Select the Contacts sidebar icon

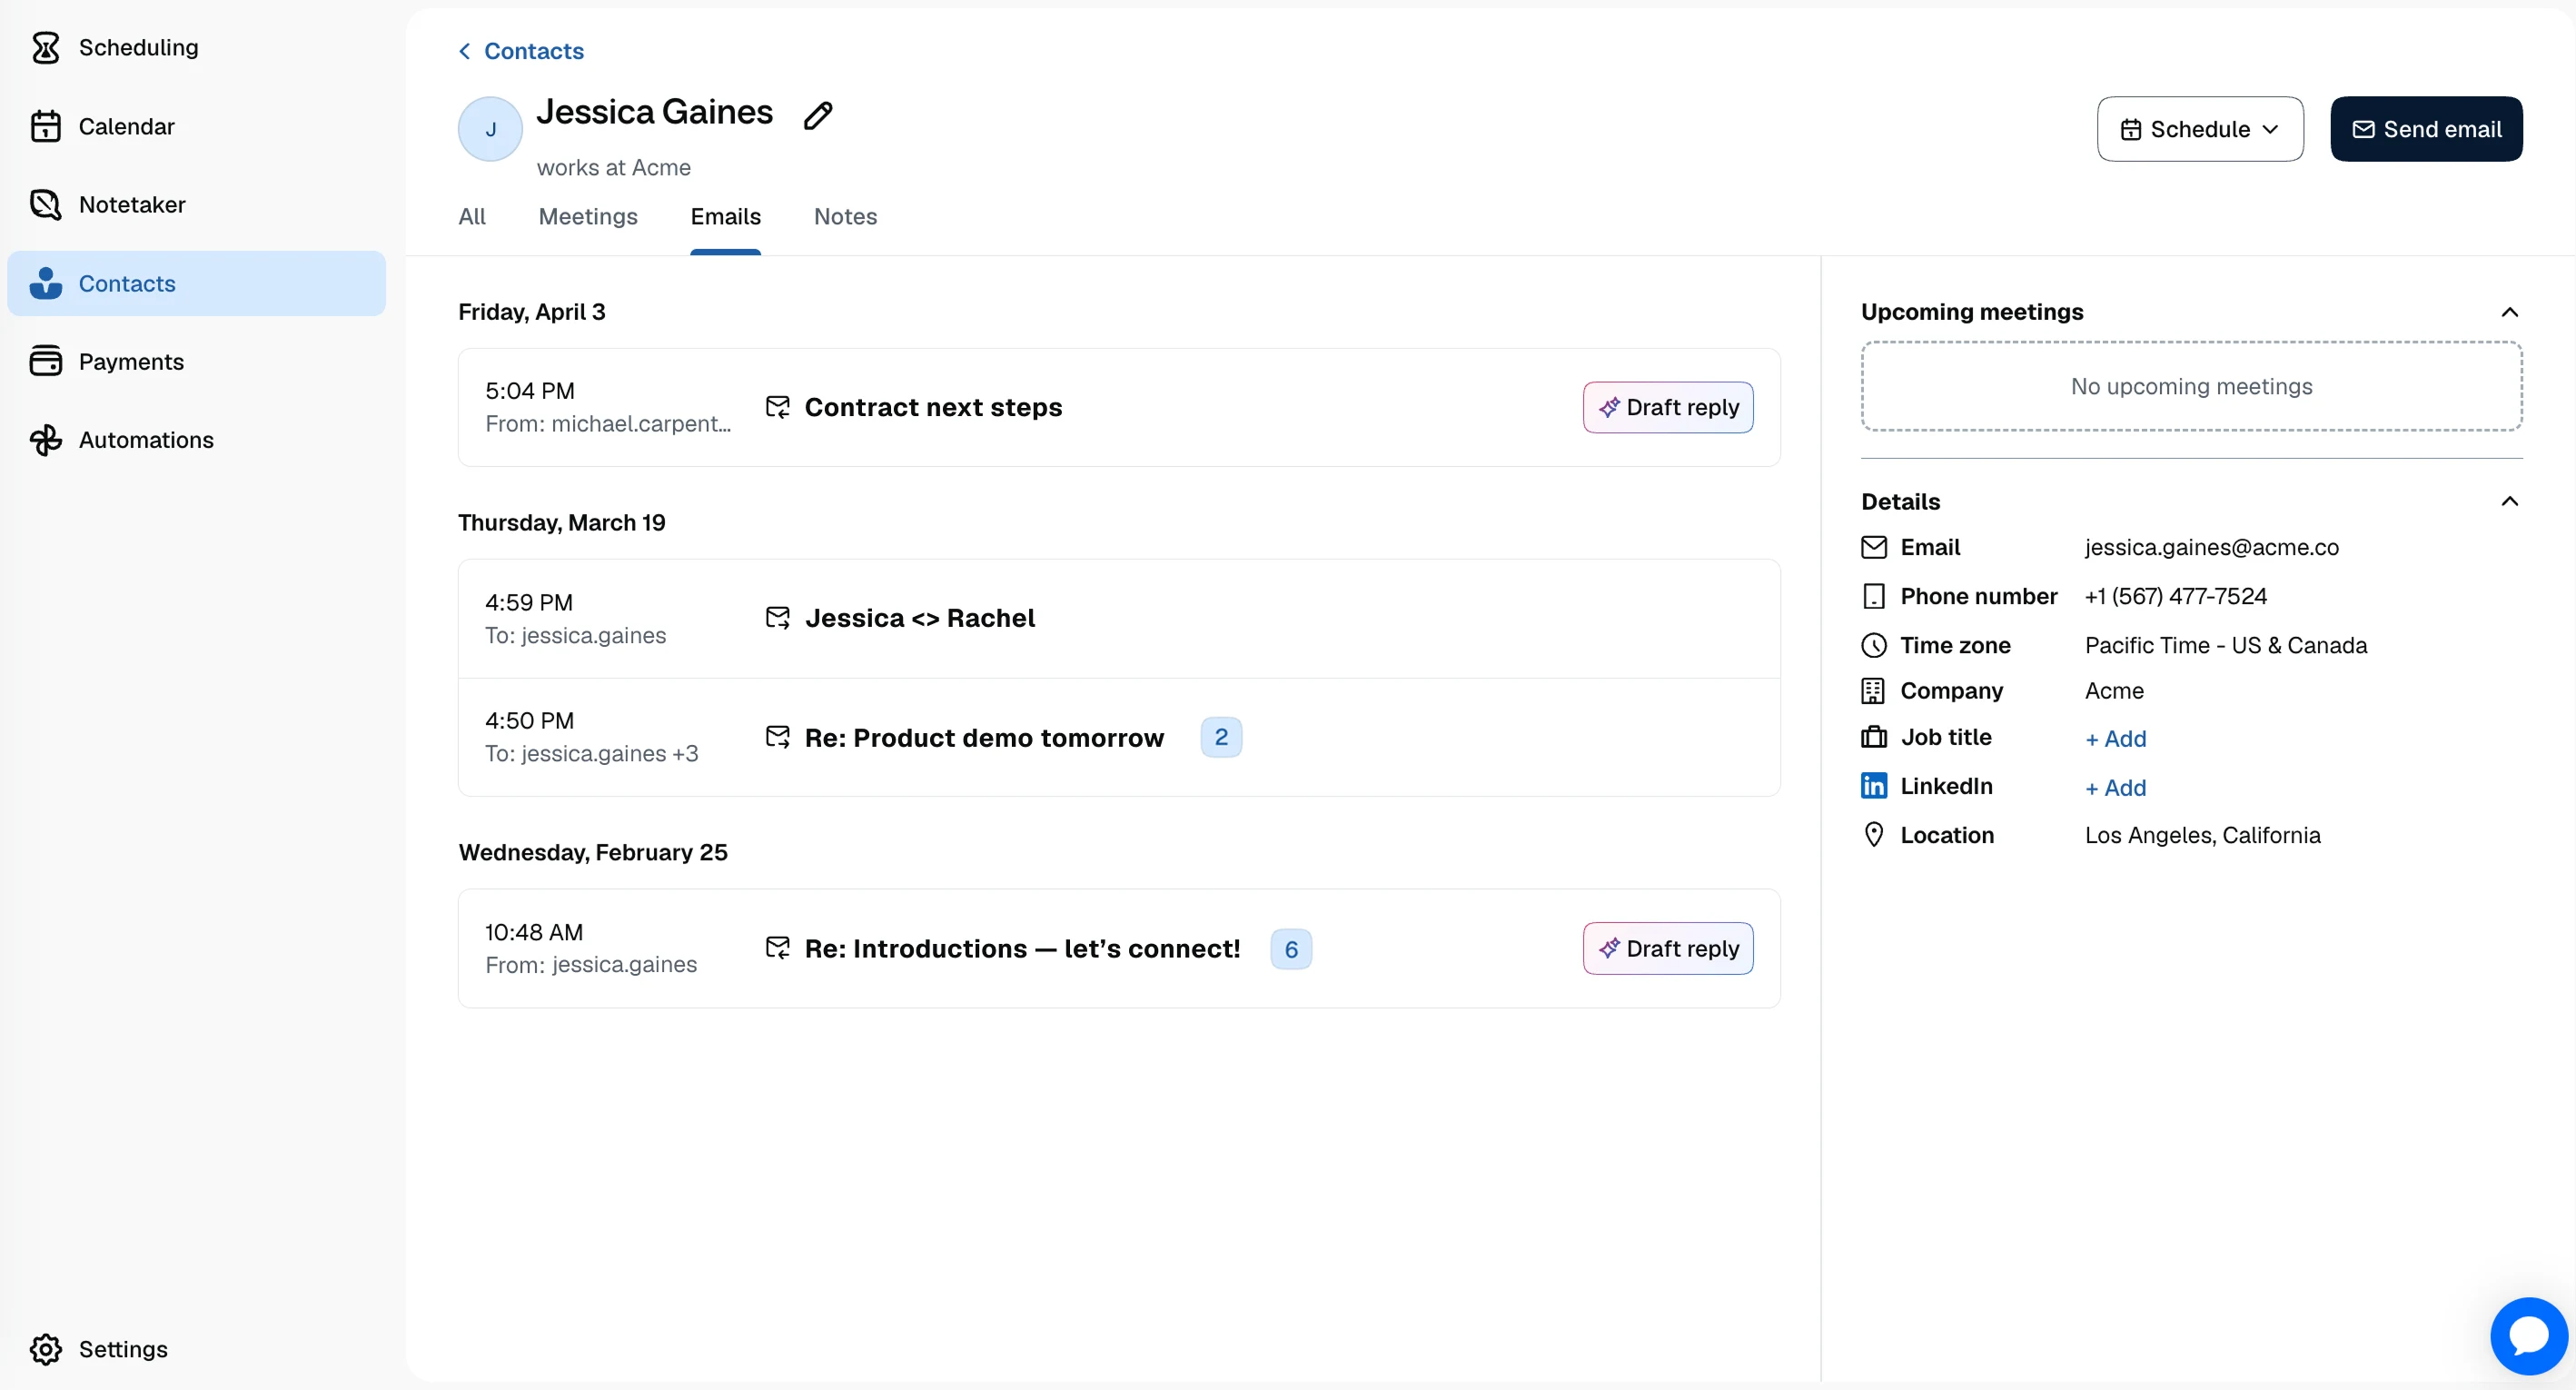pyautogui.click(x=45, y=283)
